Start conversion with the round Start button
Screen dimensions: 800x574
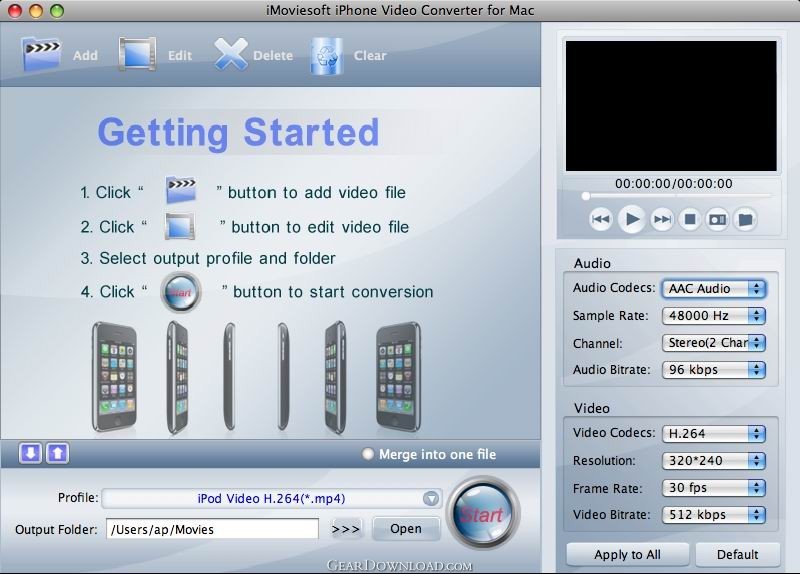tap(483, 512)
